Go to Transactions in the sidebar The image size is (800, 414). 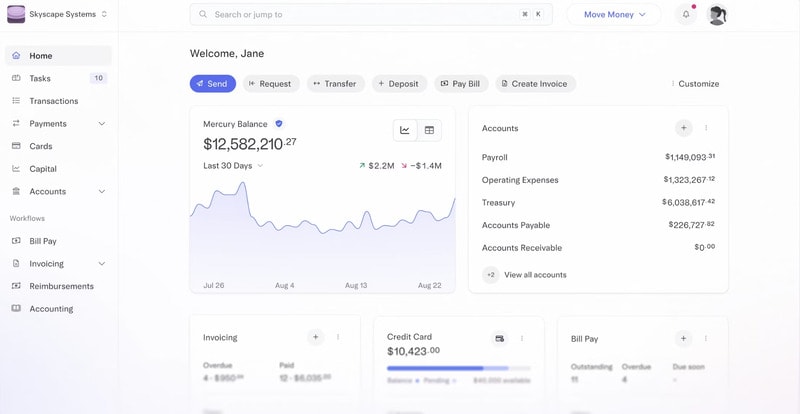tap(53, 101)
